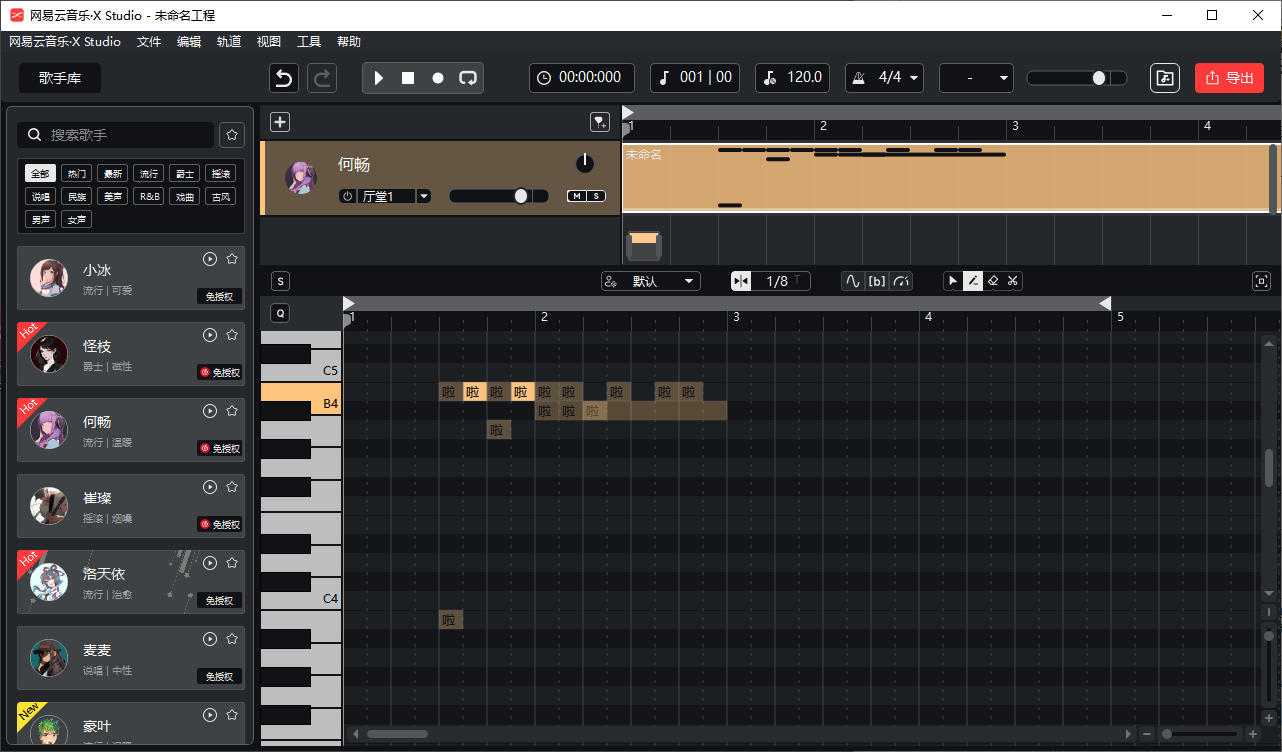The width and height of the screenshot is (1282, 752).
Task: Click the Stop playback button
Action: point(408,78)
